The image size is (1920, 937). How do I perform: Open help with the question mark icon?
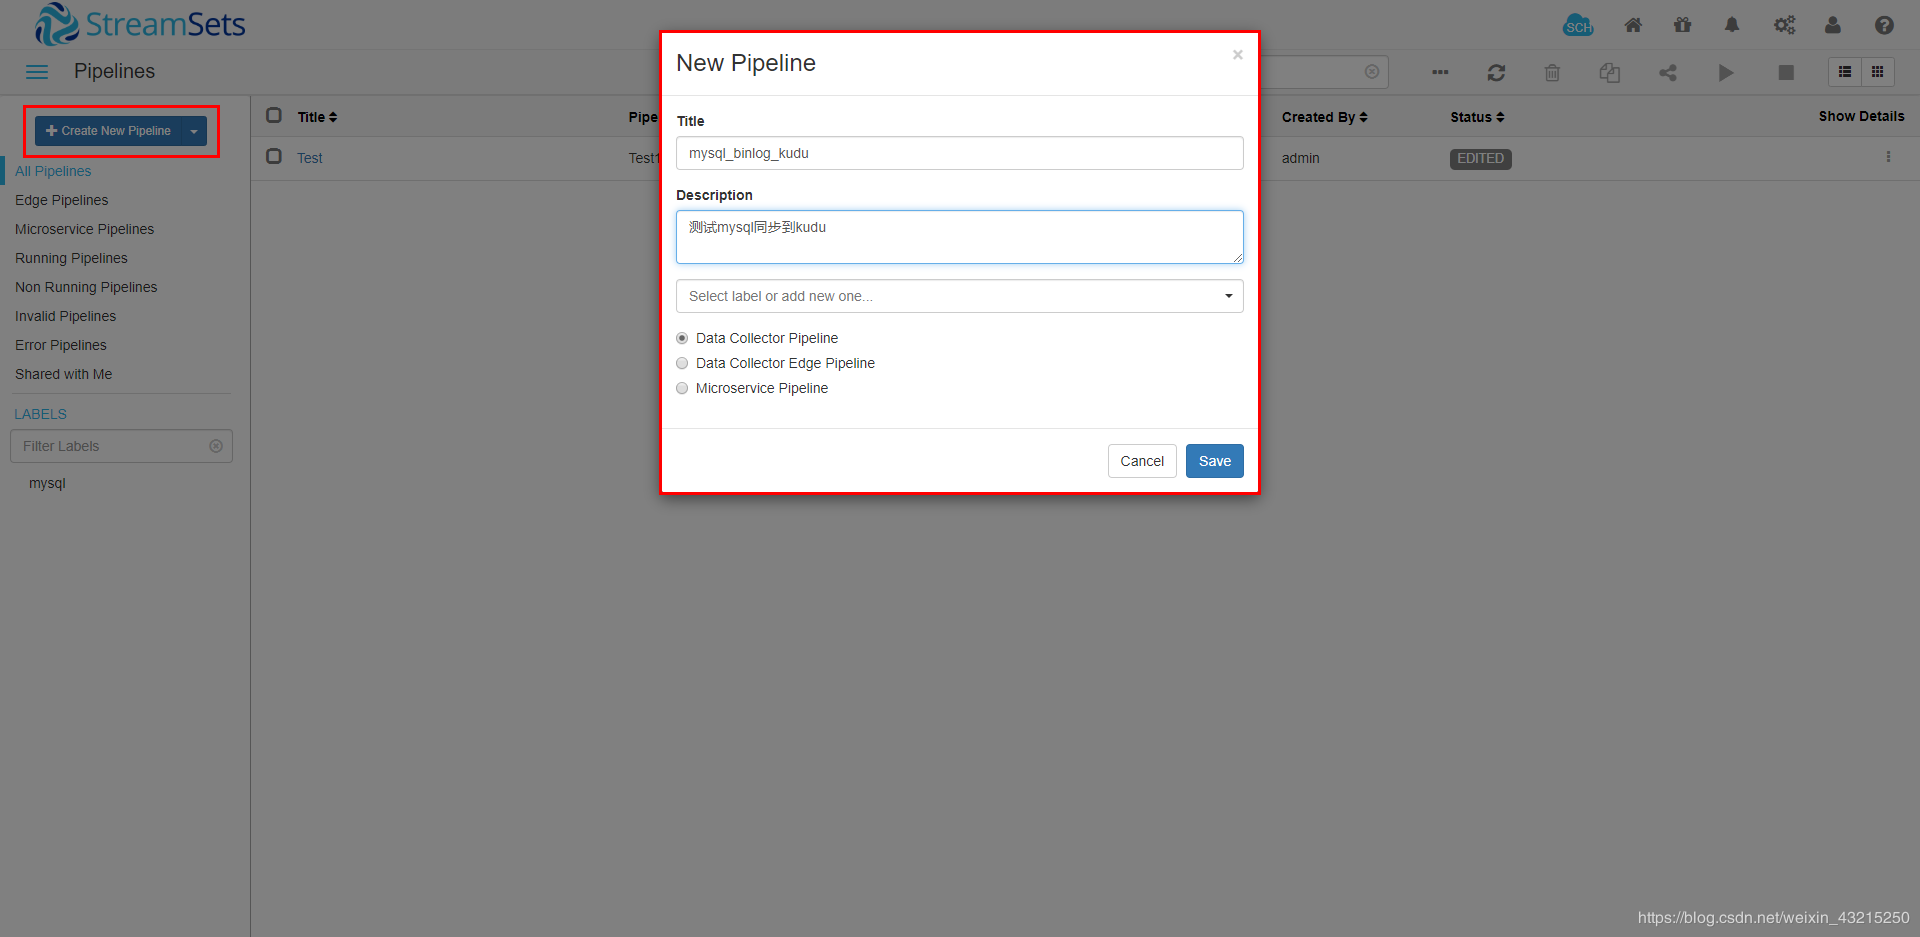point(1884,25)
